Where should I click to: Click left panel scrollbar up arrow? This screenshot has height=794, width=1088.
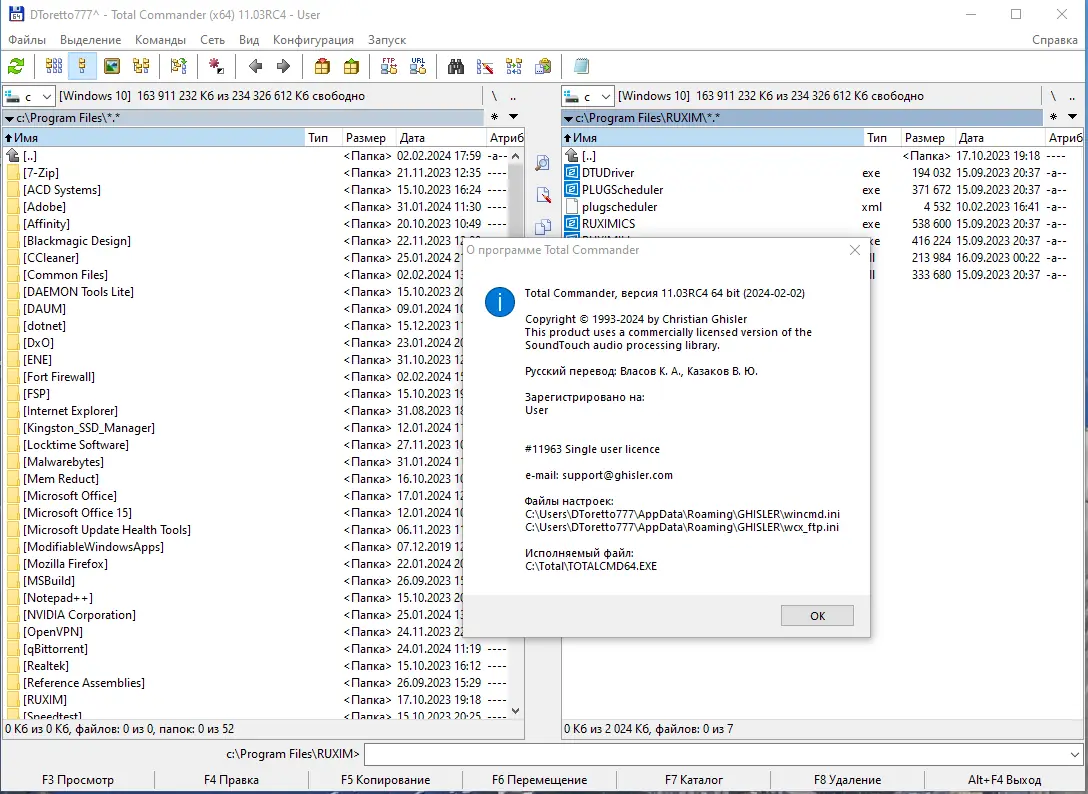point(516,156)
